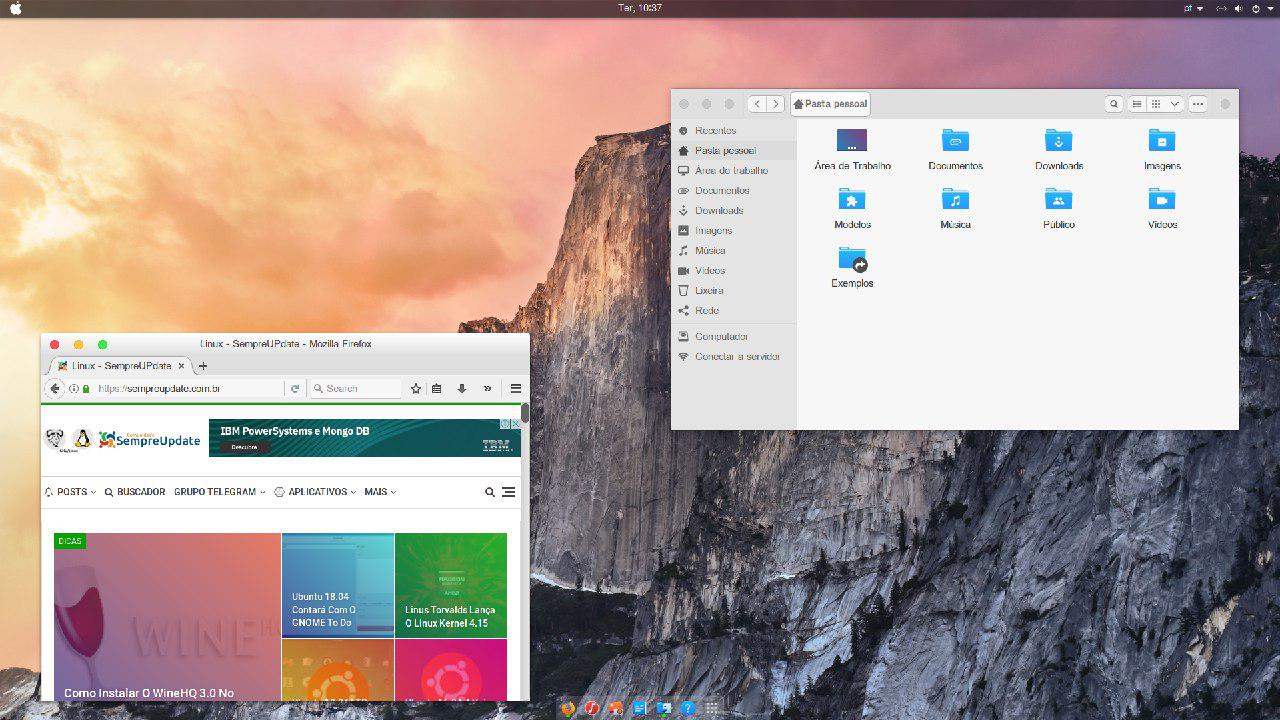Expand the APLICATIVOS menu
The image size is (1280, 720).
pyautogui.click(x=315, y=492)
